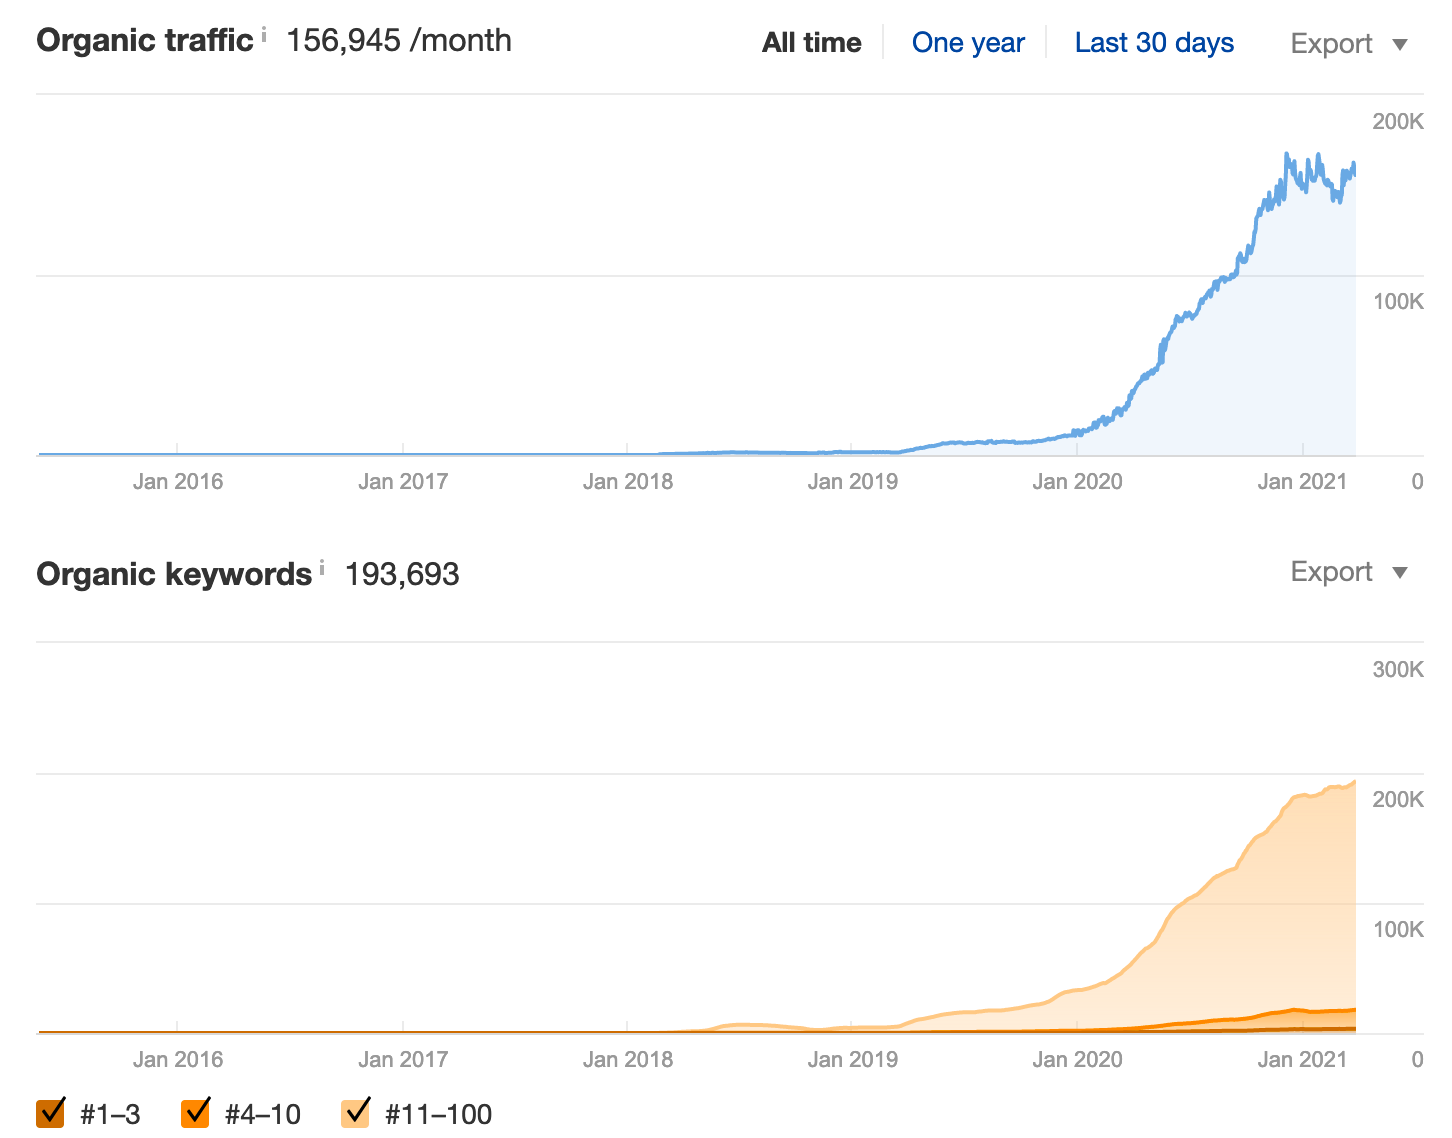Show the Last 30 days range
This screenshot has height=1138, width=1452.
(x=1153, y=43)
